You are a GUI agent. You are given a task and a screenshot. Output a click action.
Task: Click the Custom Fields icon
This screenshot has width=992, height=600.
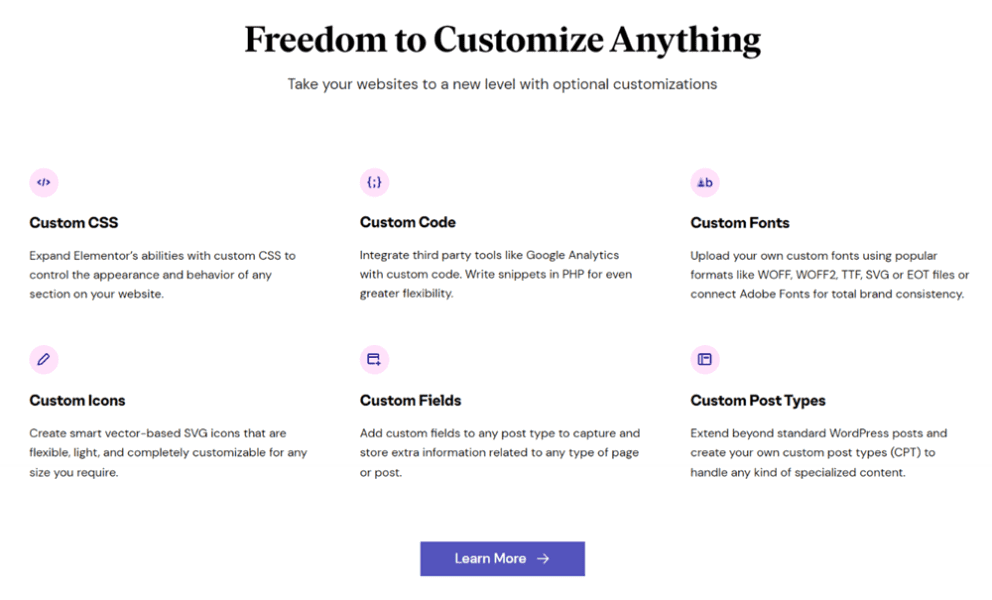374,359
